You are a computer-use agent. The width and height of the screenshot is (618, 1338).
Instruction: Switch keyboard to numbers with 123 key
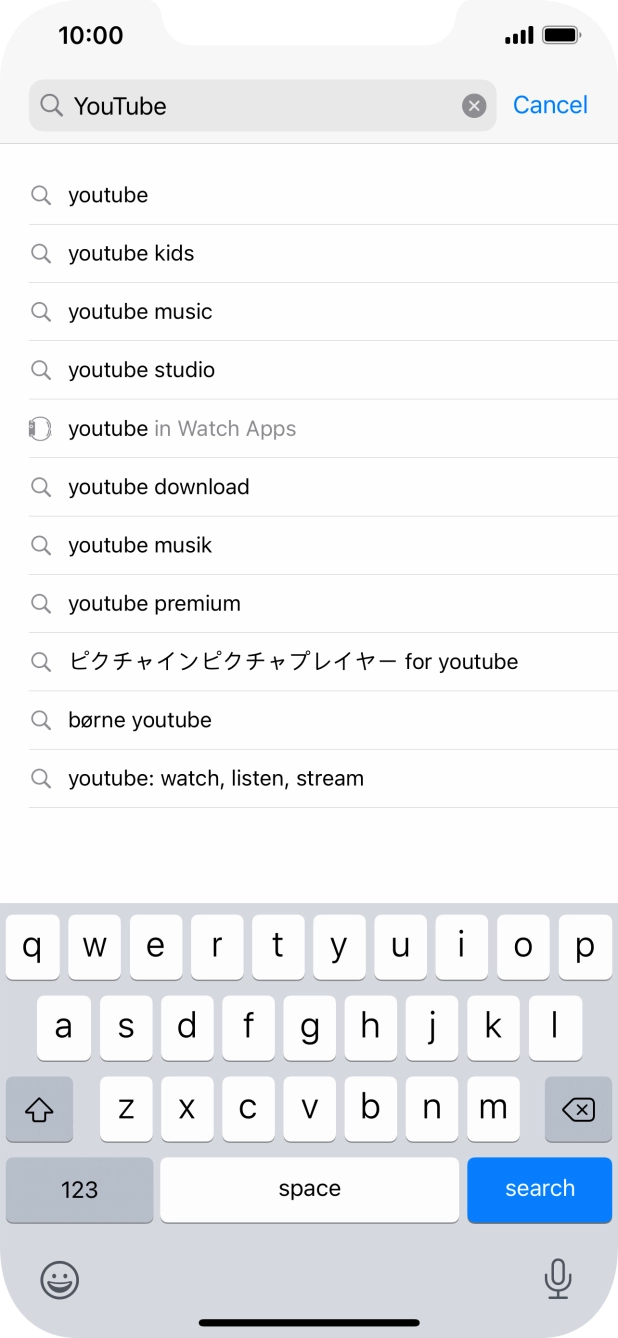[x=79, y=1190]
